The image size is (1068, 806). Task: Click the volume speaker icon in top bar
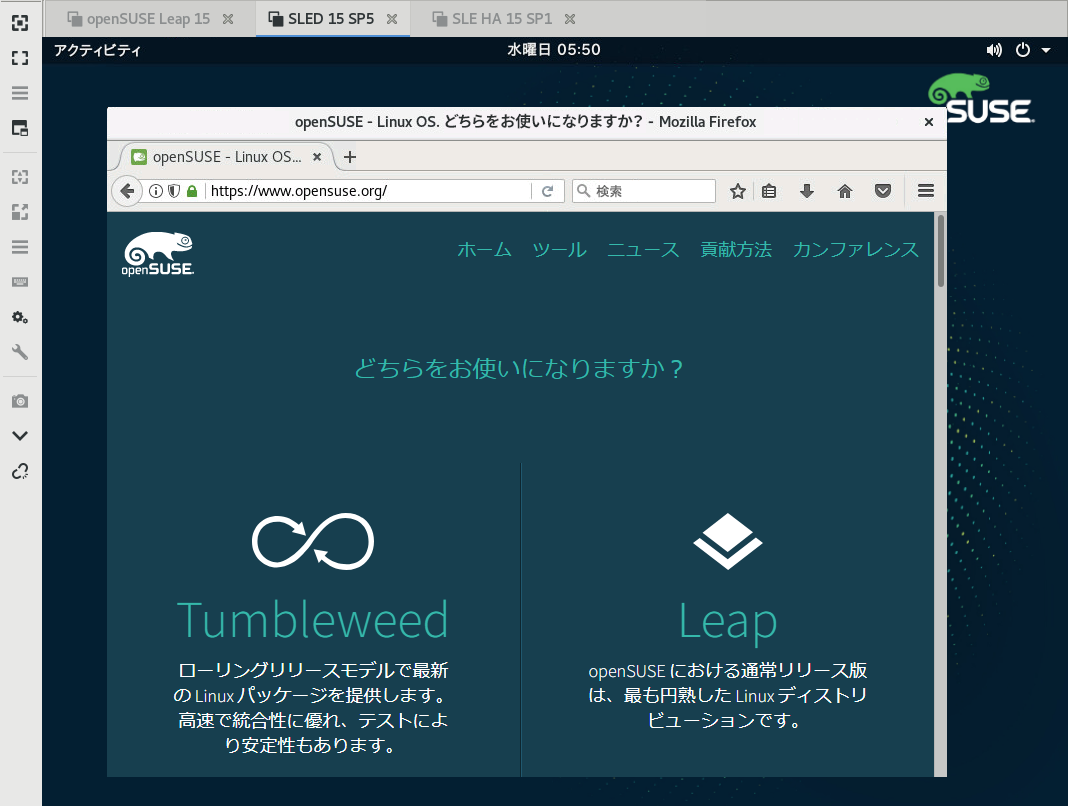pos(994,50)
